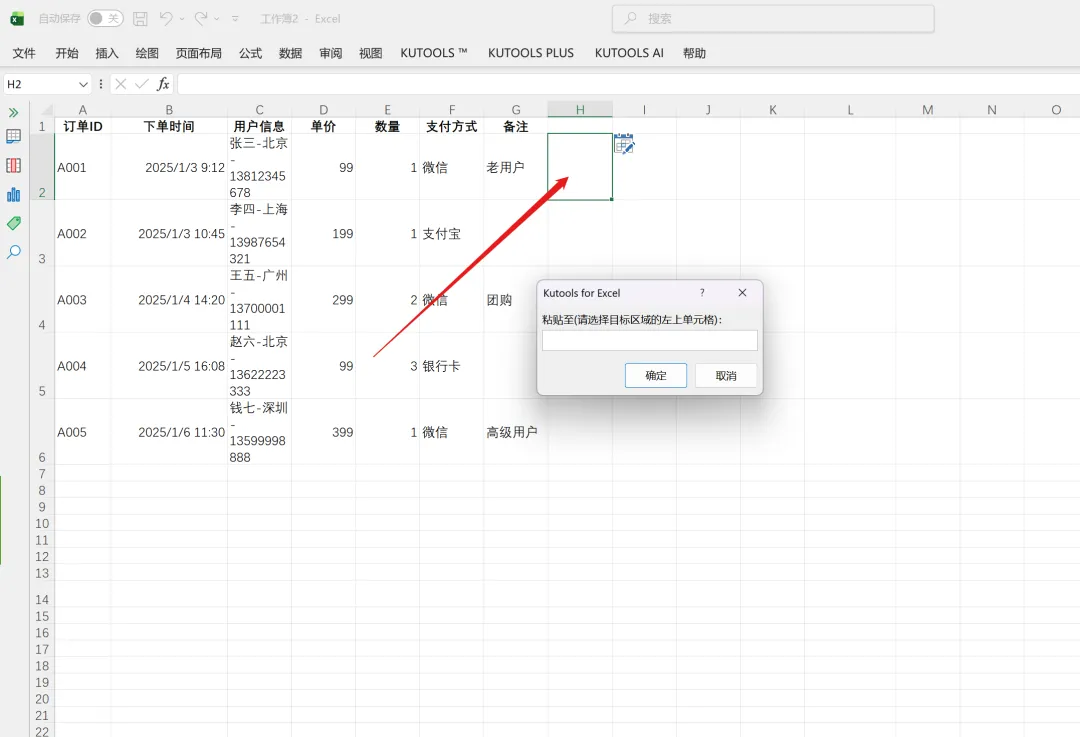This screenshot has height=737, width=1080.
Task: Open the KUTOOLS AI tab
Action: pos(629,53)
